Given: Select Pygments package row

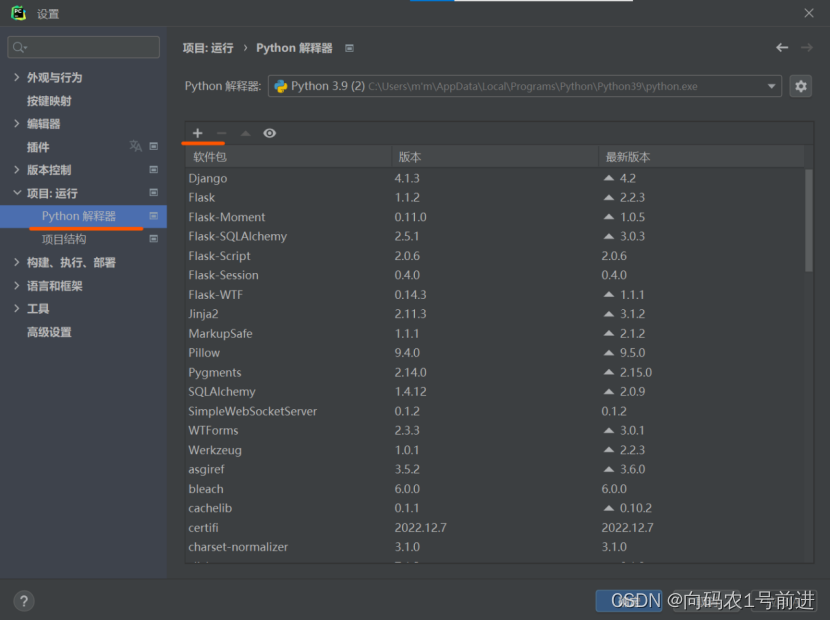Looking at the screenshot, I should pyautogui.click(x=495, y=372).
